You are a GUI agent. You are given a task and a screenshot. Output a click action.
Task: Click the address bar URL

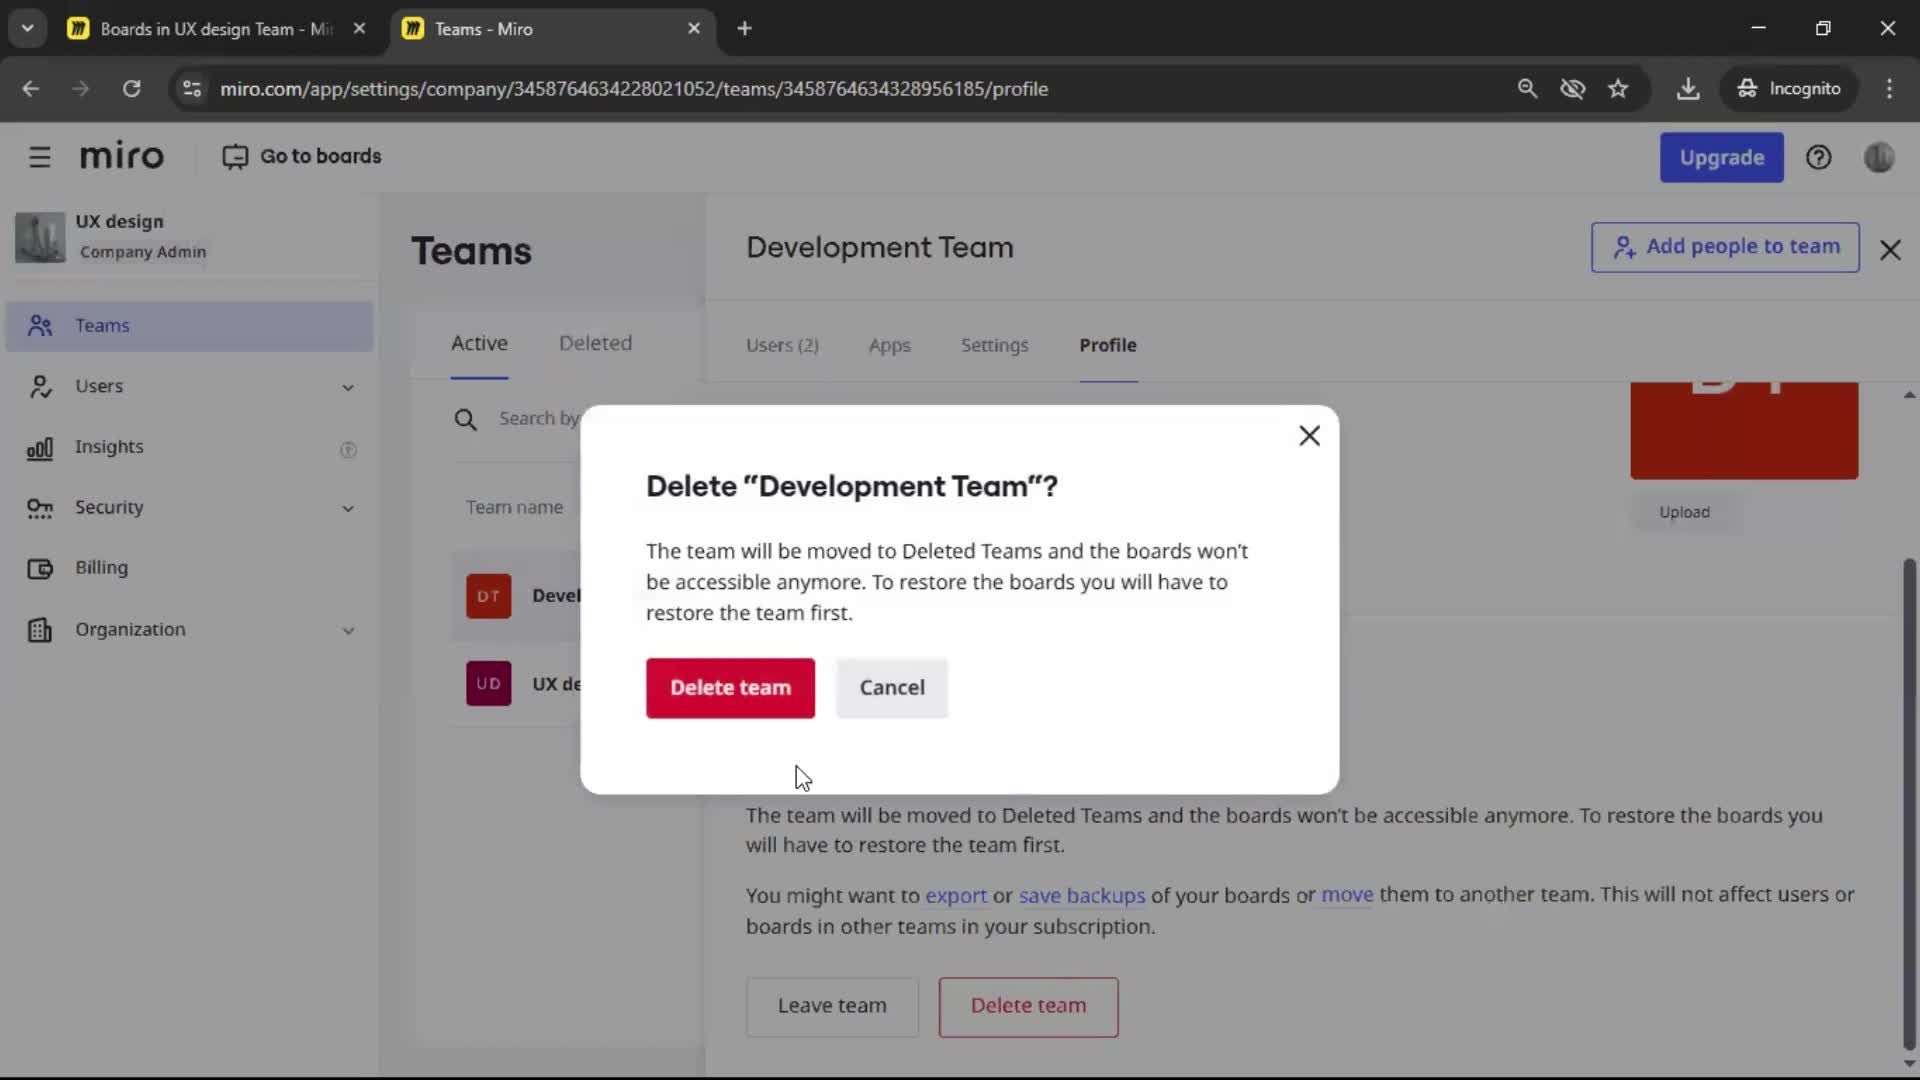coord(634,89)
